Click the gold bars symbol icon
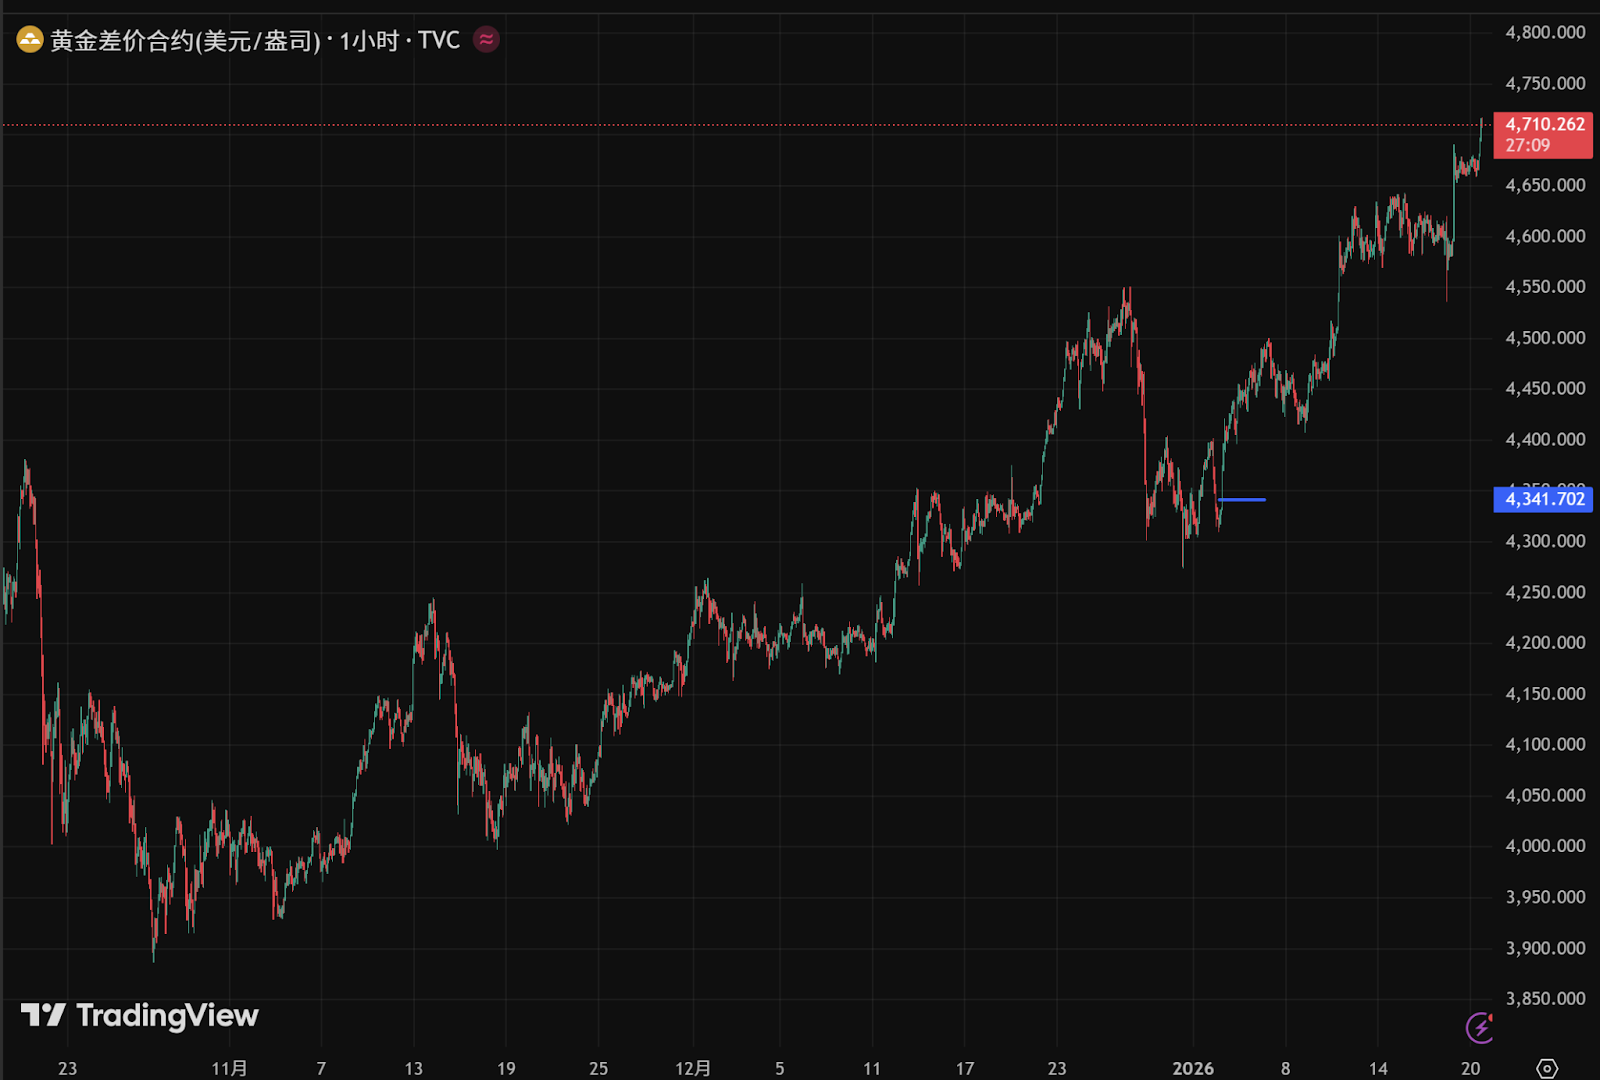 coord(30,40)
